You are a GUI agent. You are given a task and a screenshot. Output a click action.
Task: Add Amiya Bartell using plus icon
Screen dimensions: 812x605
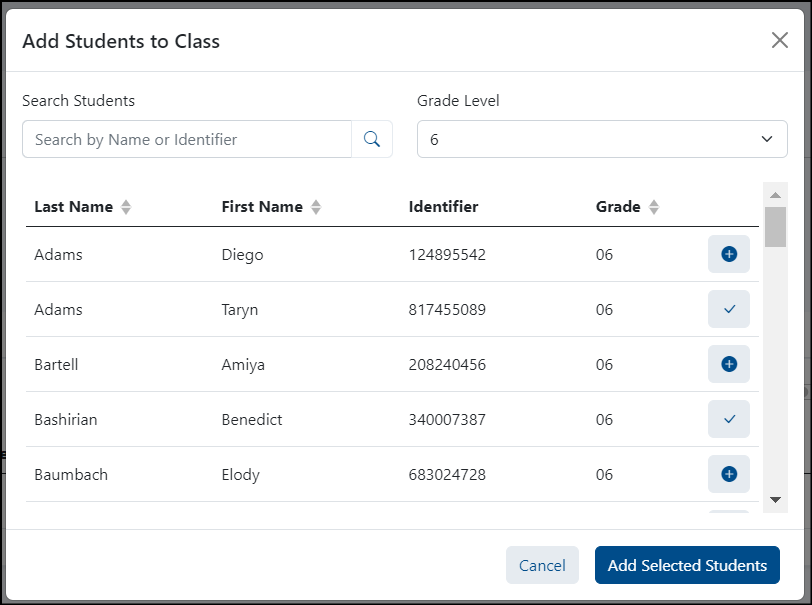click(x=728, y=365)
